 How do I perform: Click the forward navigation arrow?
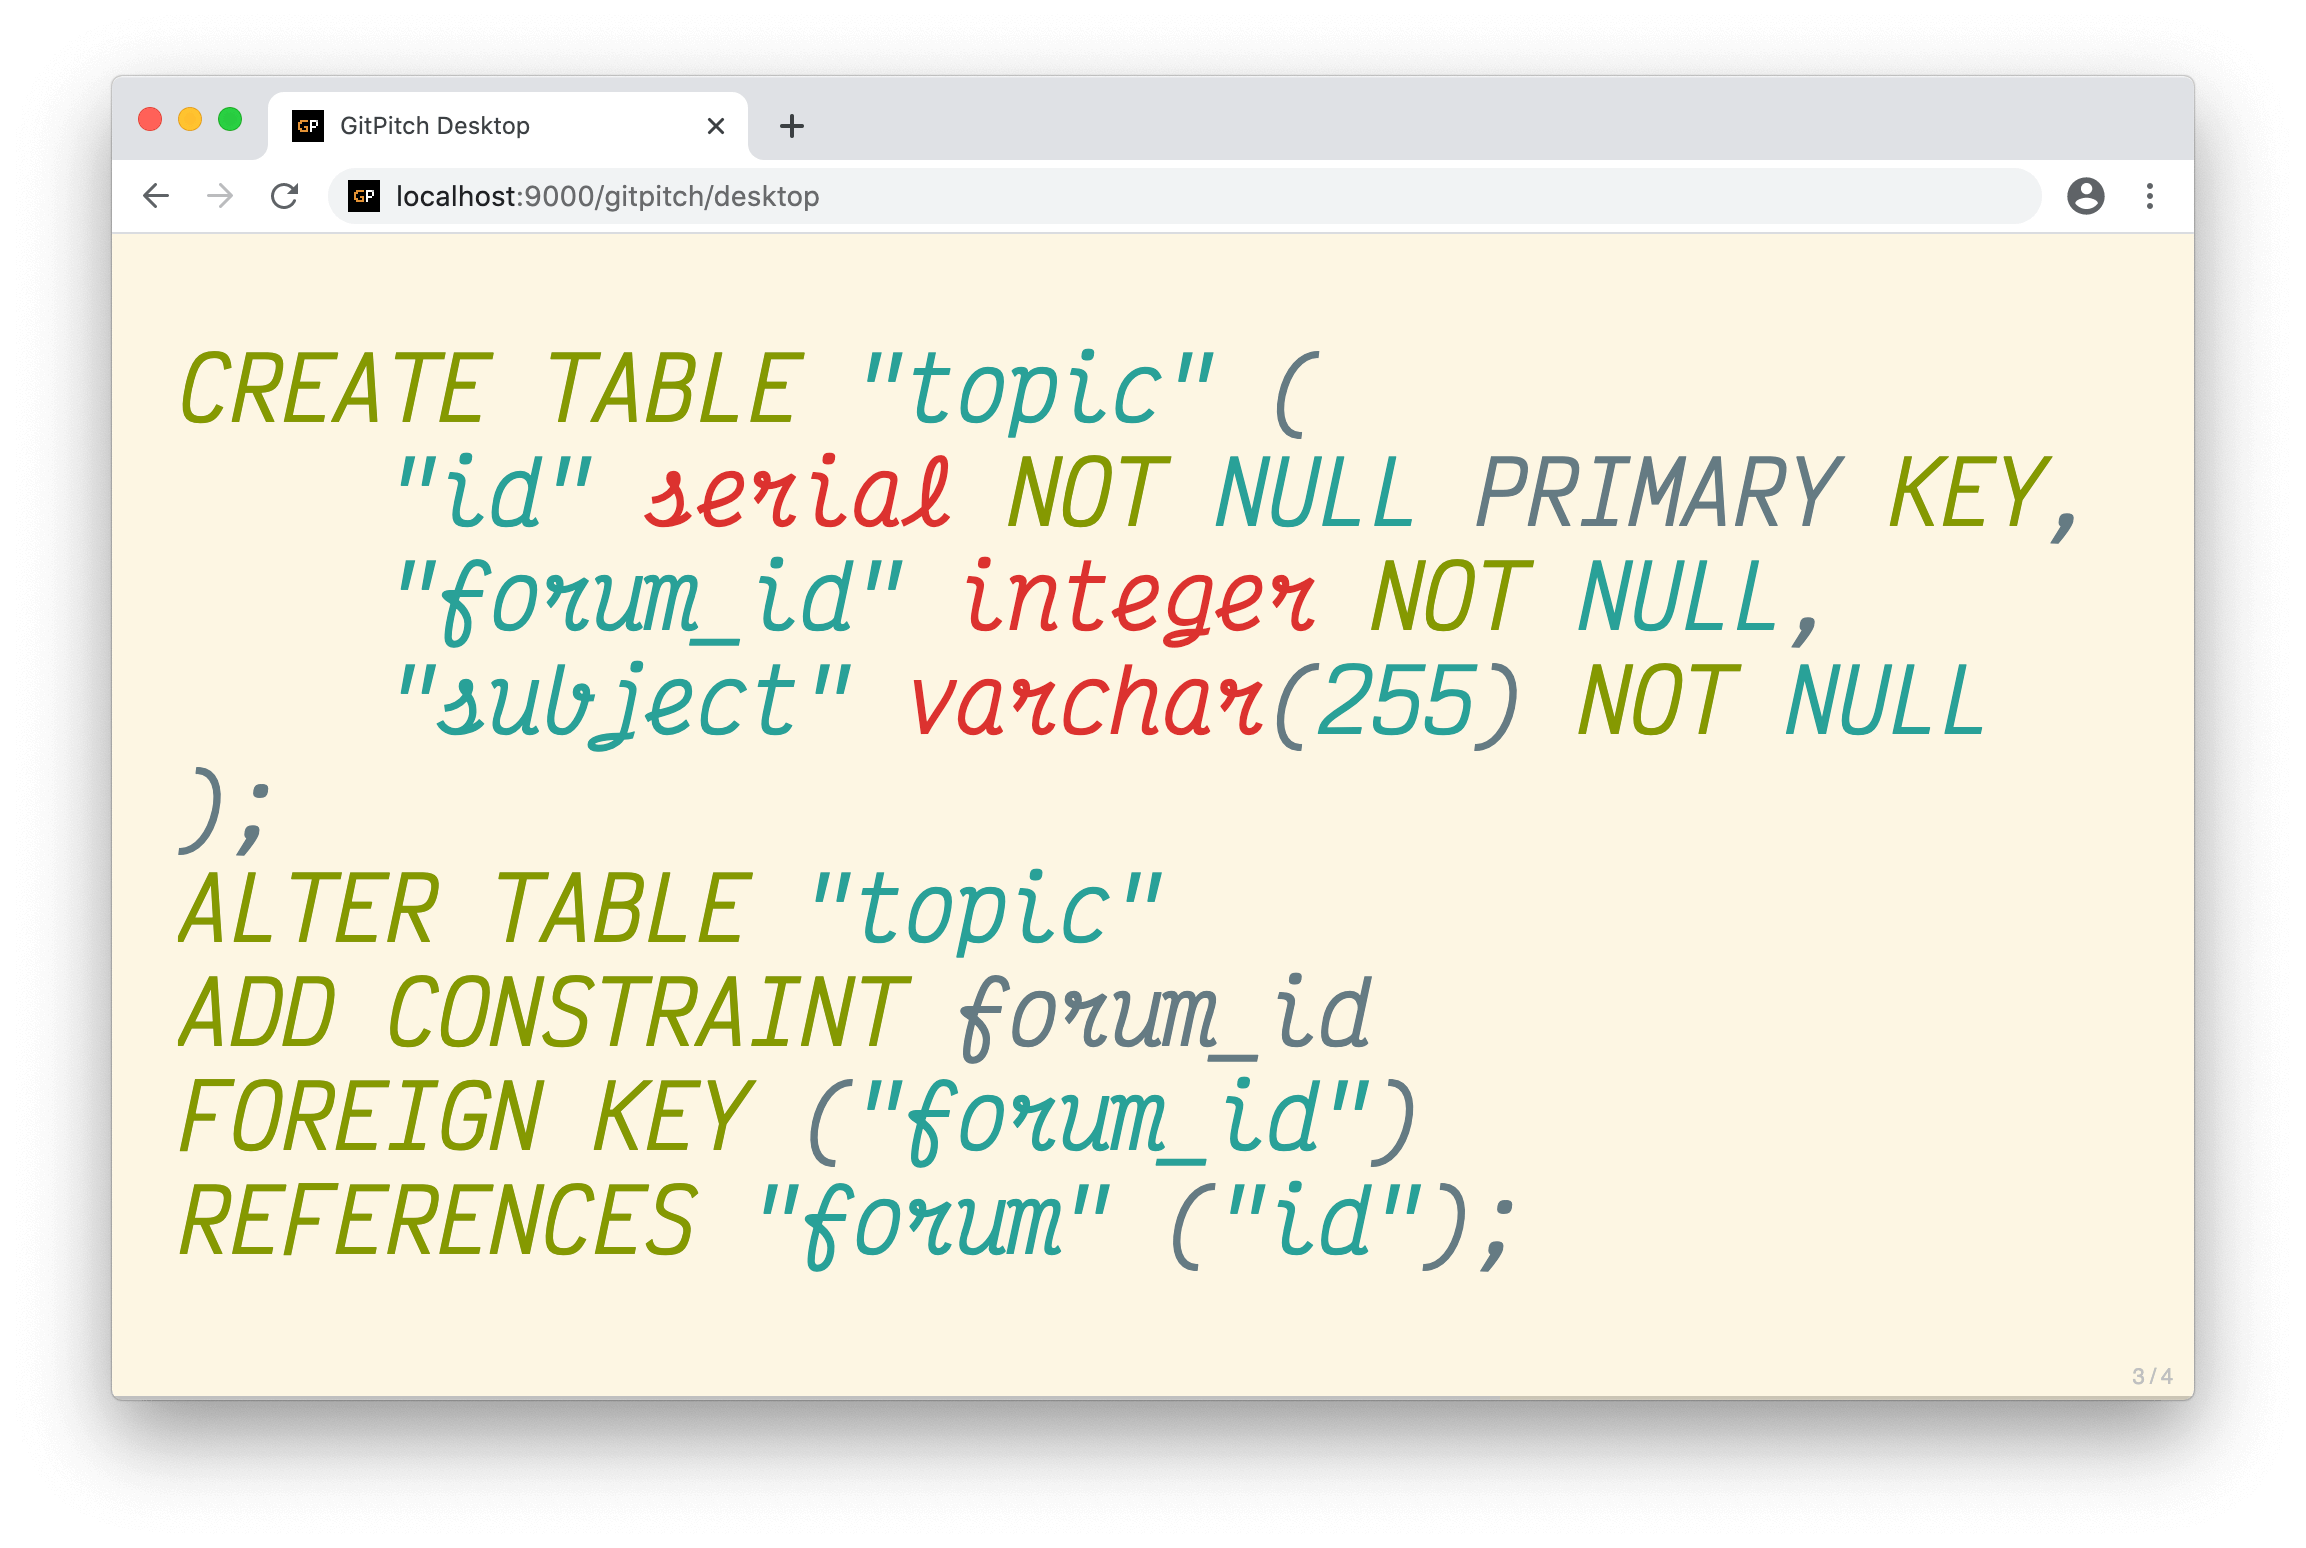[220, 196]
